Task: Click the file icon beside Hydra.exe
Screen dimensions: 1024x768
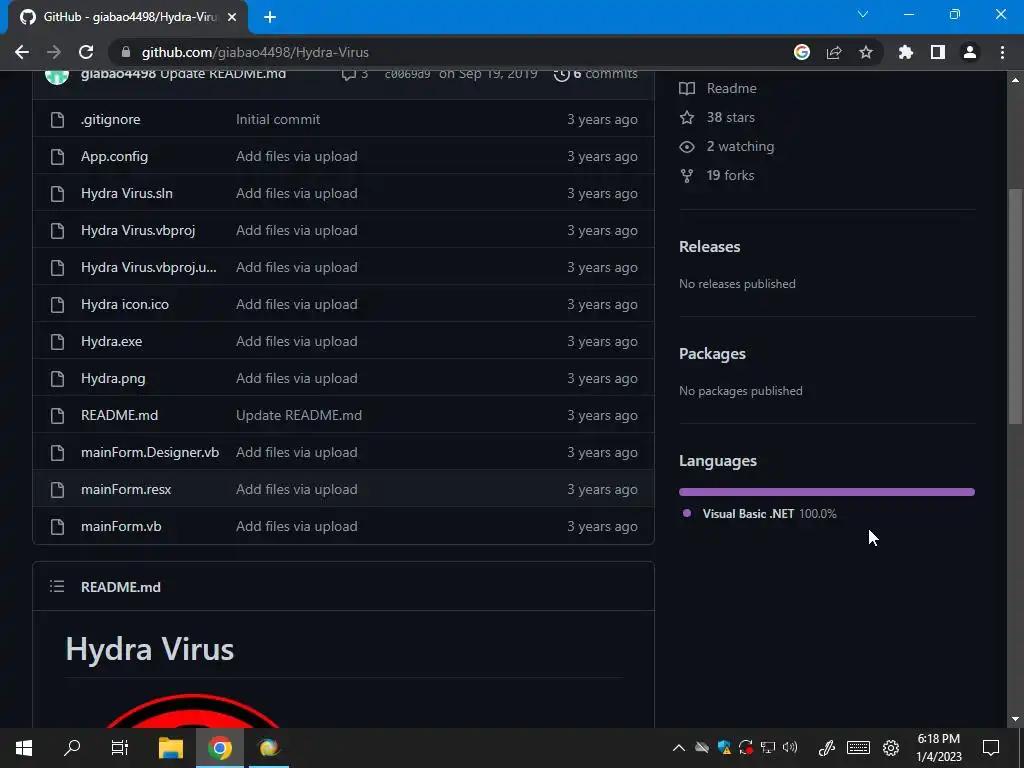Action: 57,342
